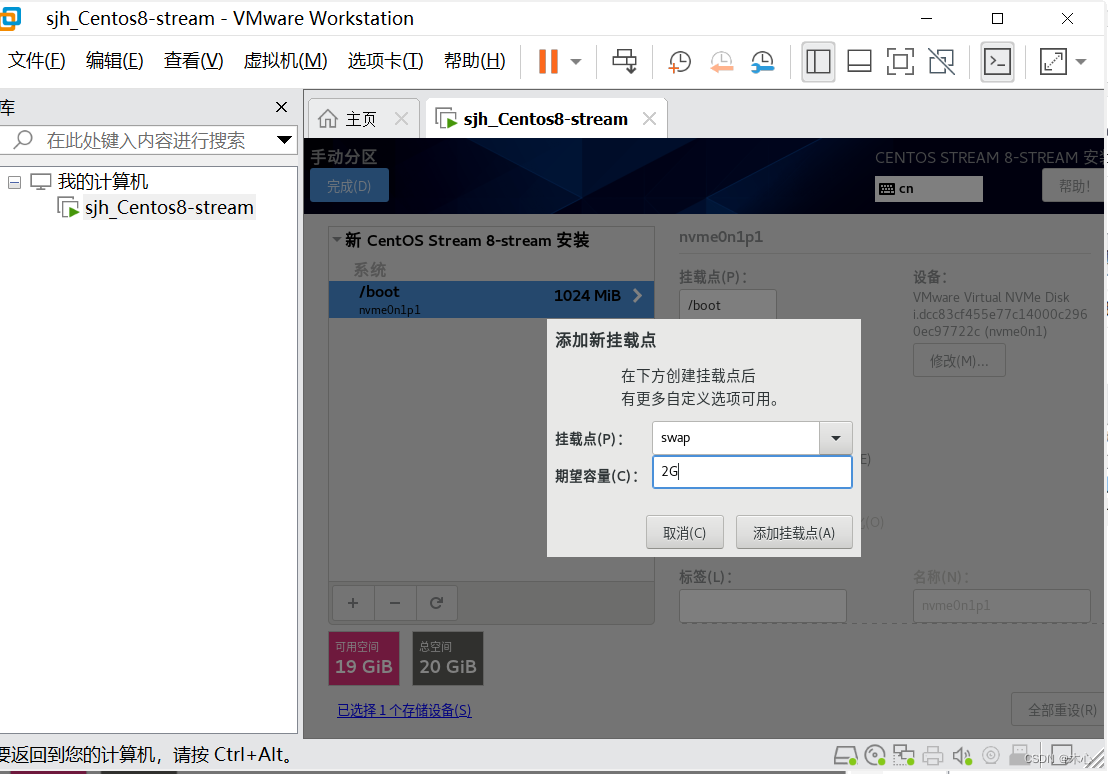
Task: Send Ctrl+Alt+Del to the virtual machine
Action: click(x=624, y=61)
